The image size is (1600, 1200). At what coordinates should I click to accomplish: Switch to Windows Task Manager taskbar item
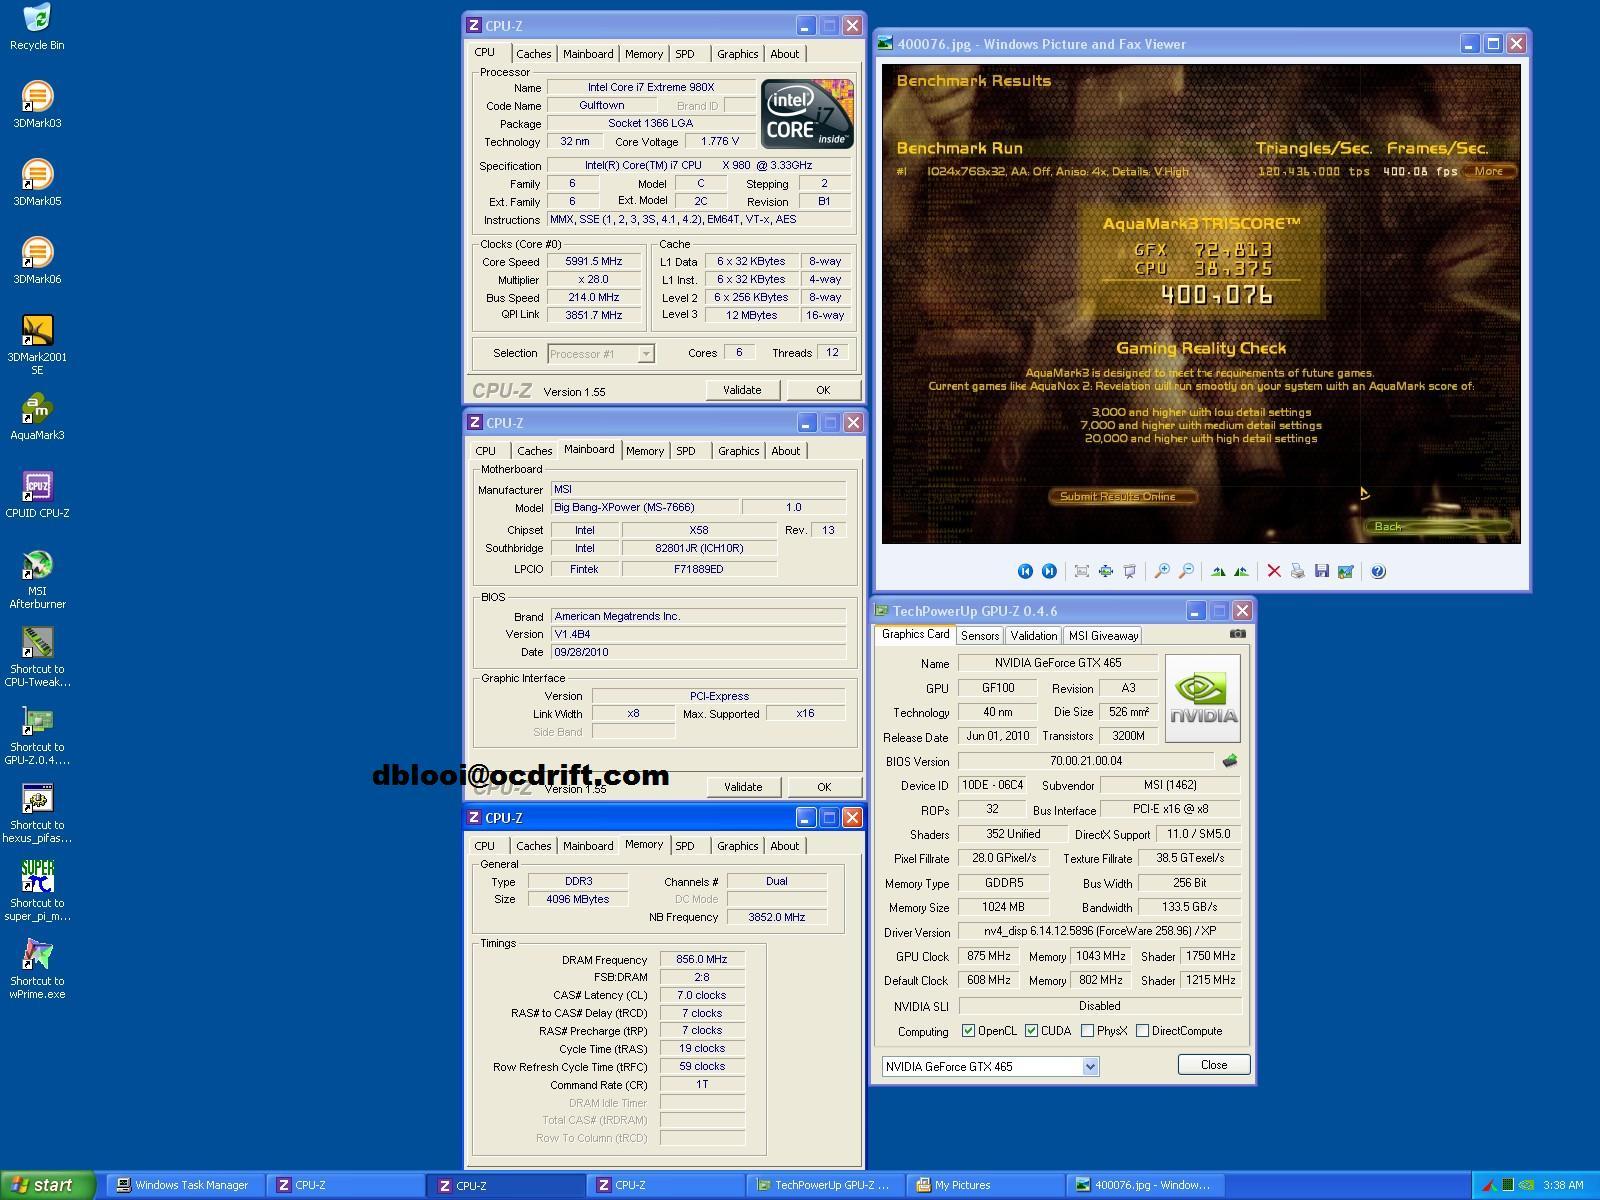point(186,1185)
